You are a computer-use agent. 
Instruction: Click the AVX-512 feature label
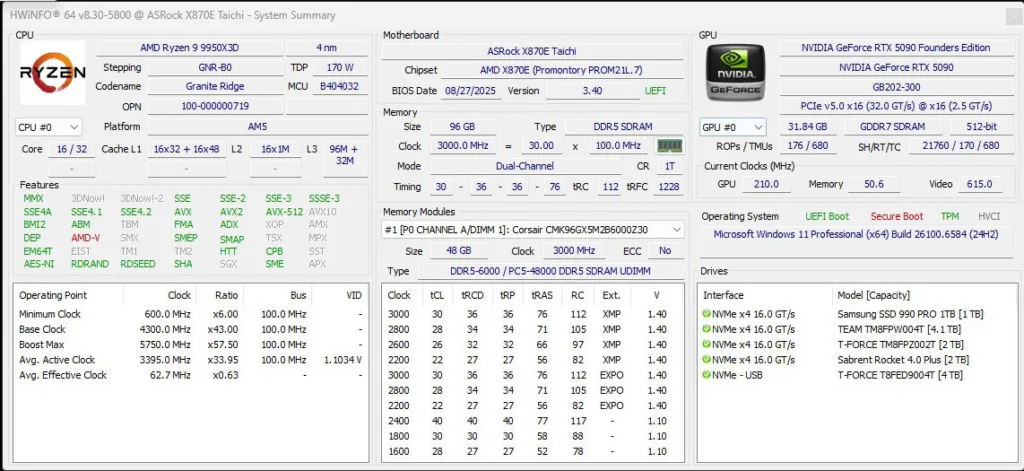[284, 212]
